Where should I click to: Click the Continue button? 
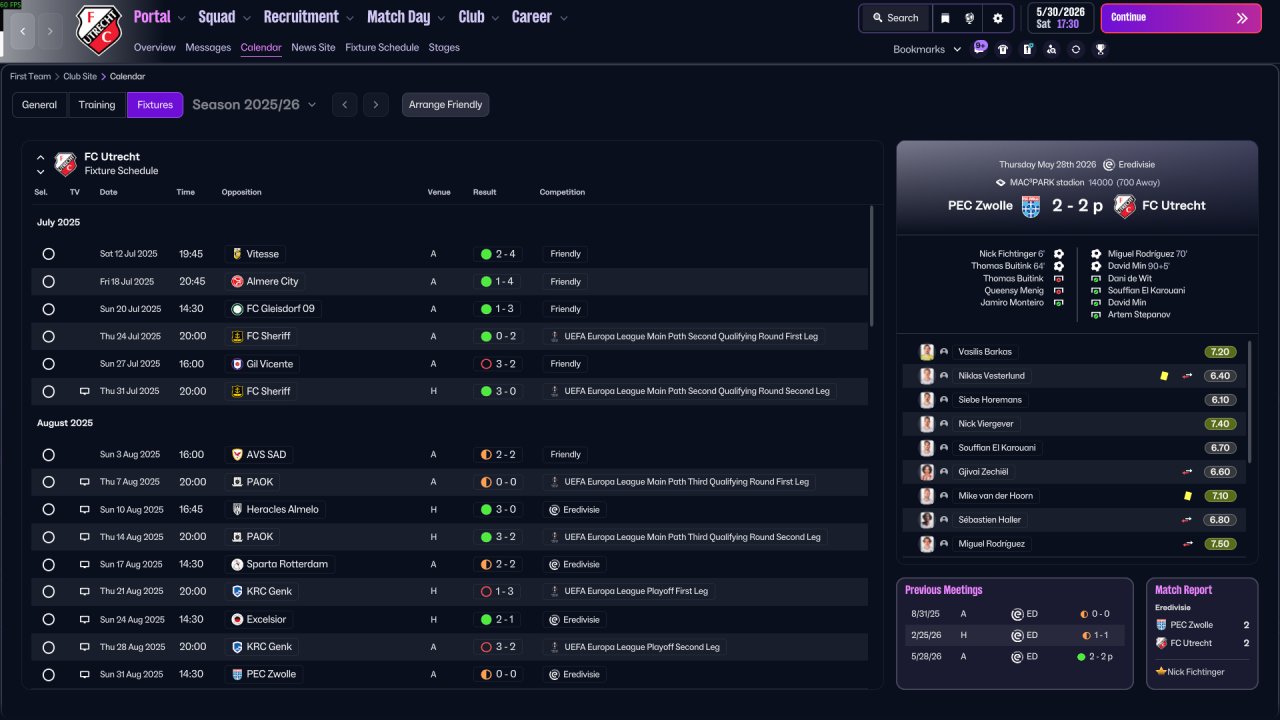point(1181,18)
